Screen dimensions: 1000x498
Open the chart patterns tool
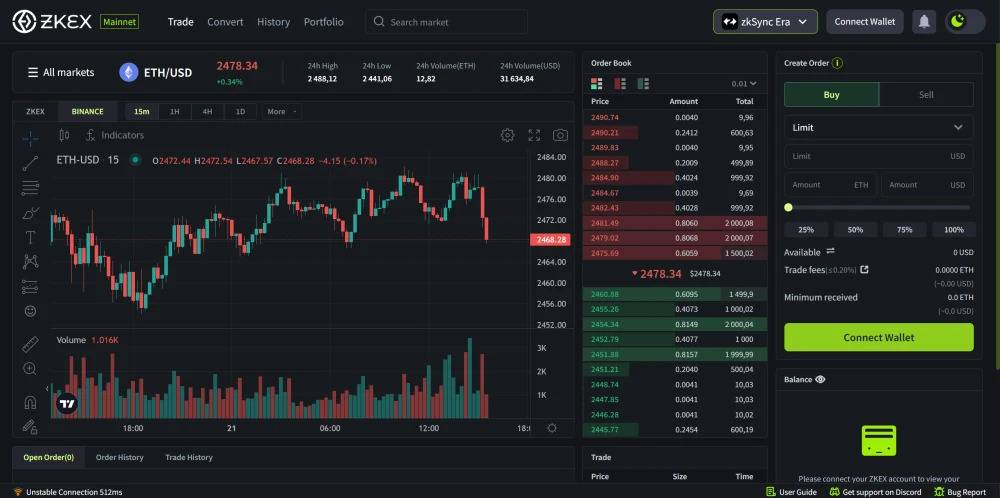coord(30,261)
